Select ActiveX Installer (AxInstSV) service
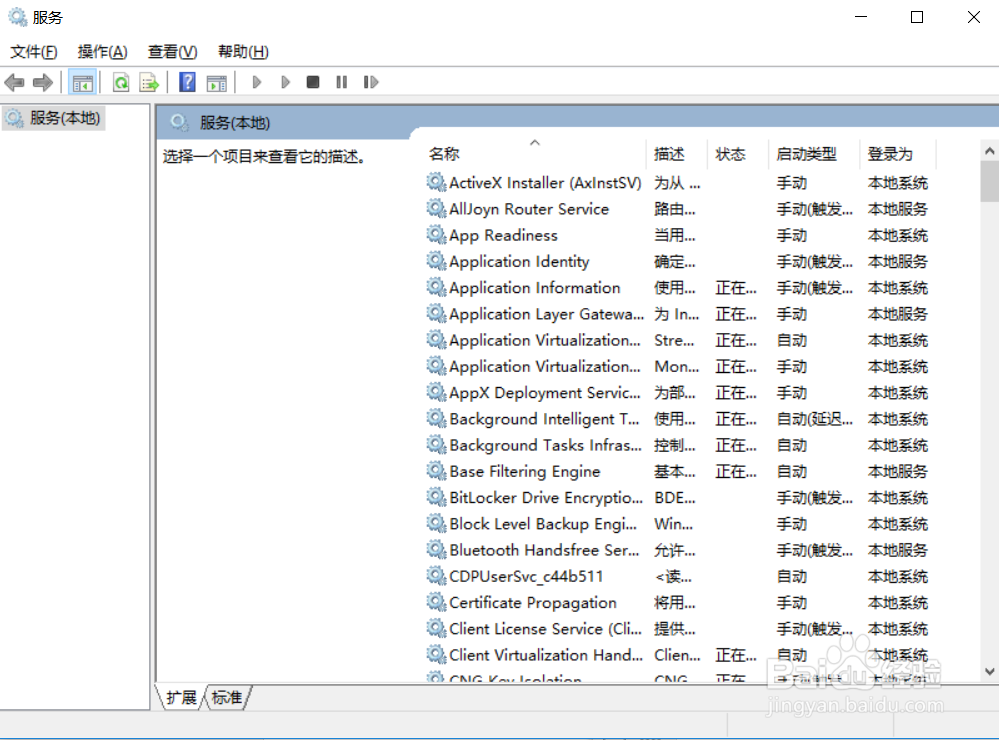This screenshot has width=999, height=740. [x=677, y=183]
